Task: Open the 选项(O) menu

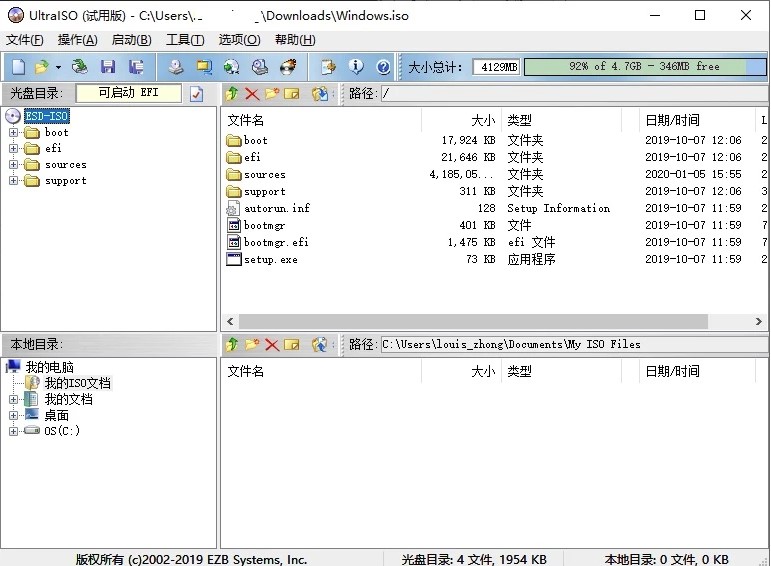Action: 239,40
